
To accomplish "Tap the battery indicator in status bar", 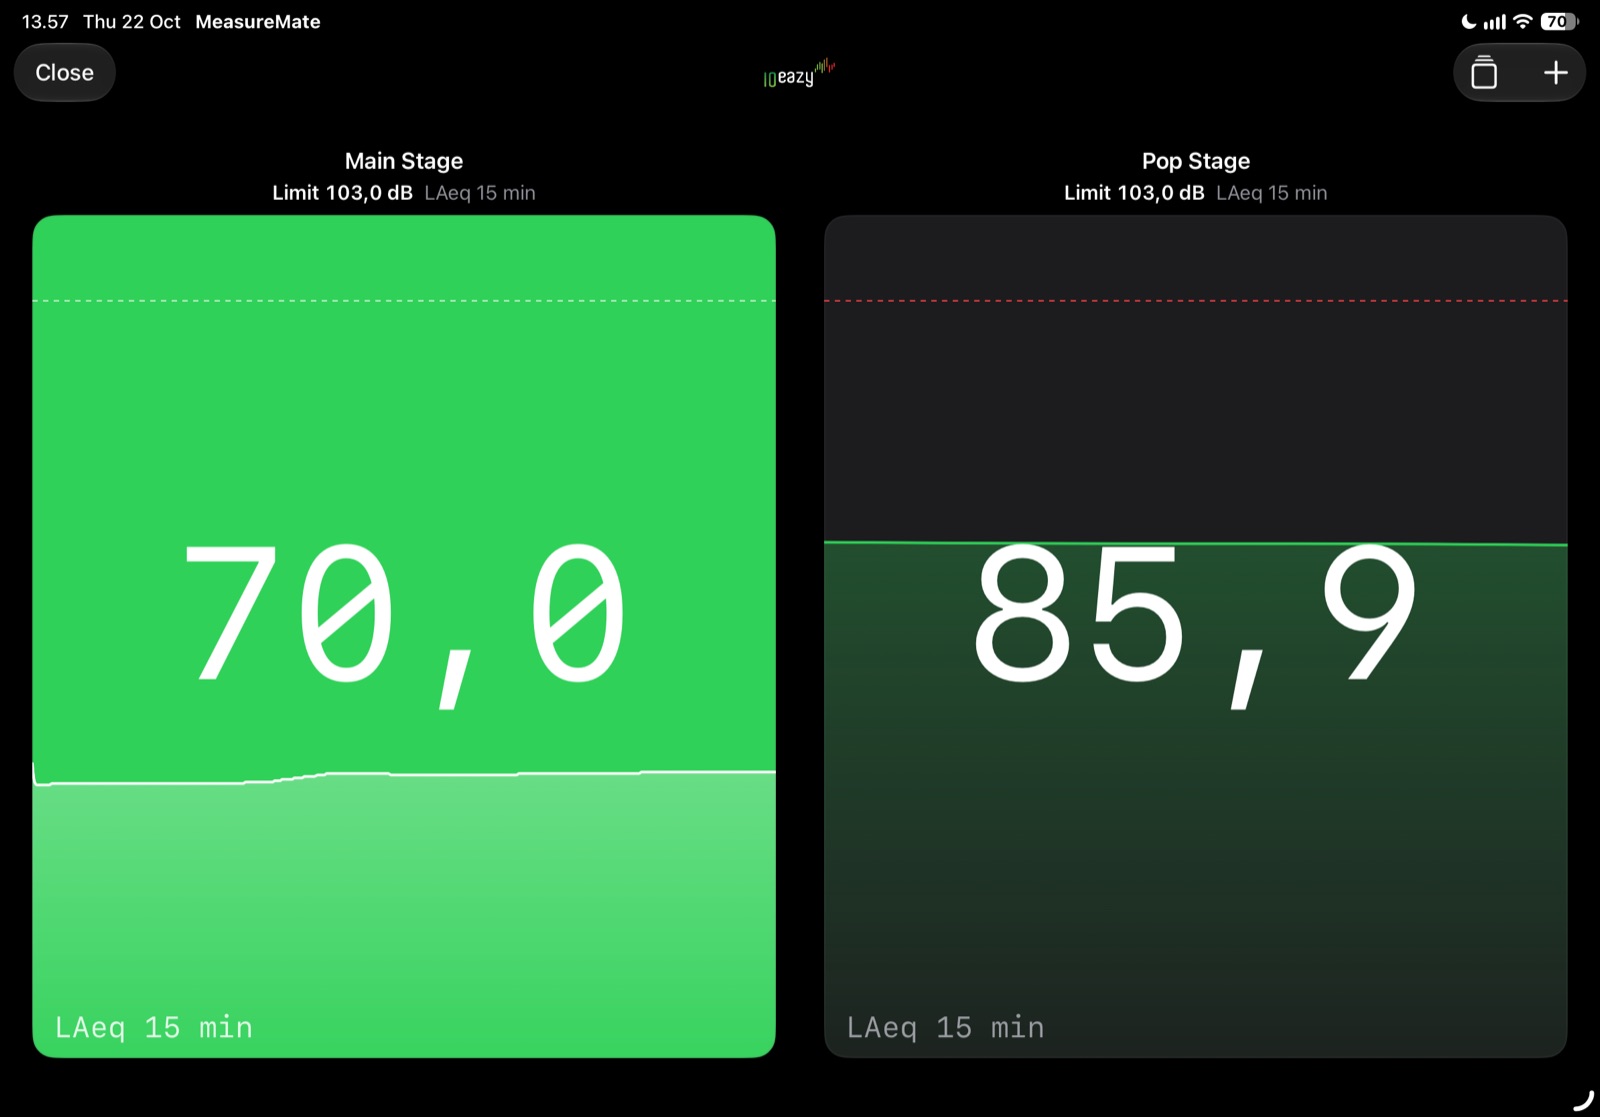I will 1559,21.
